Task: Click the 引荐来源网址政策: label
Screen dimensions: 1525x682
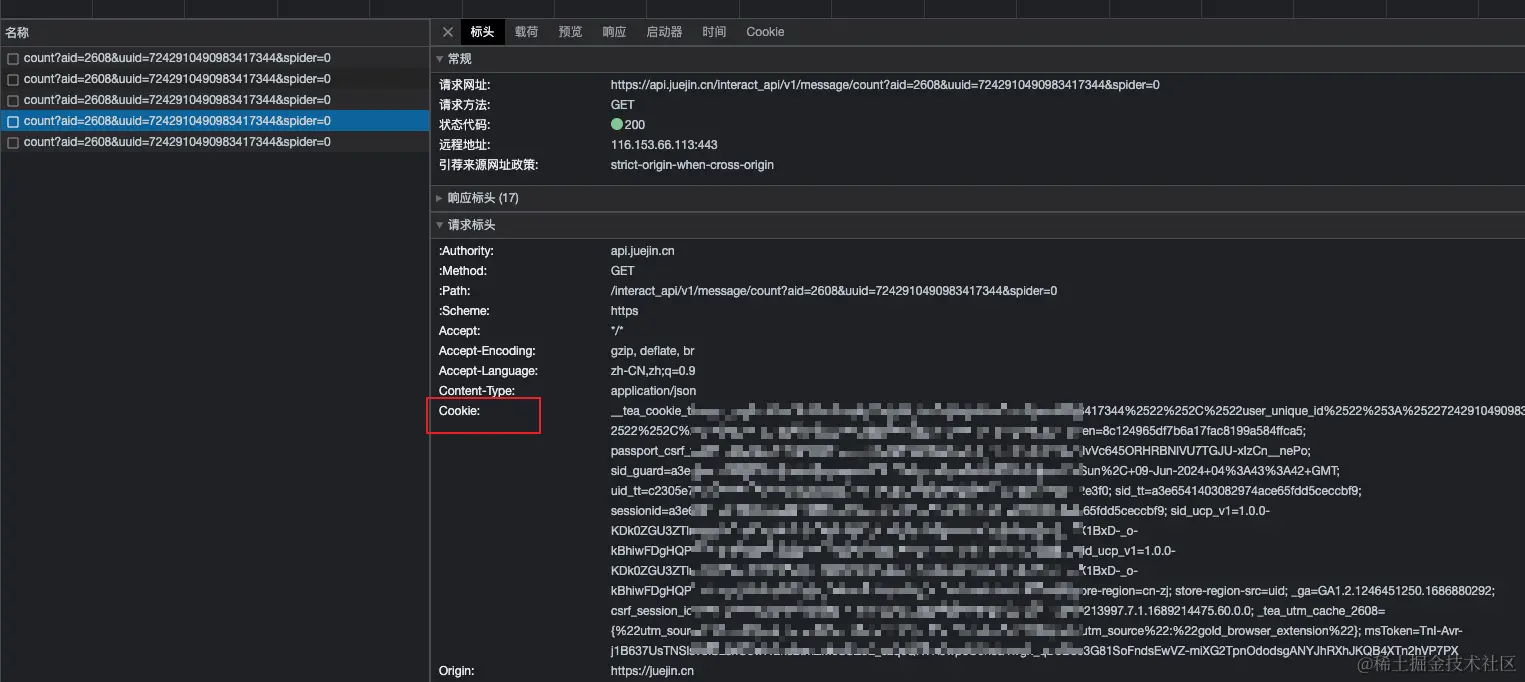Action: pos(489,165)
